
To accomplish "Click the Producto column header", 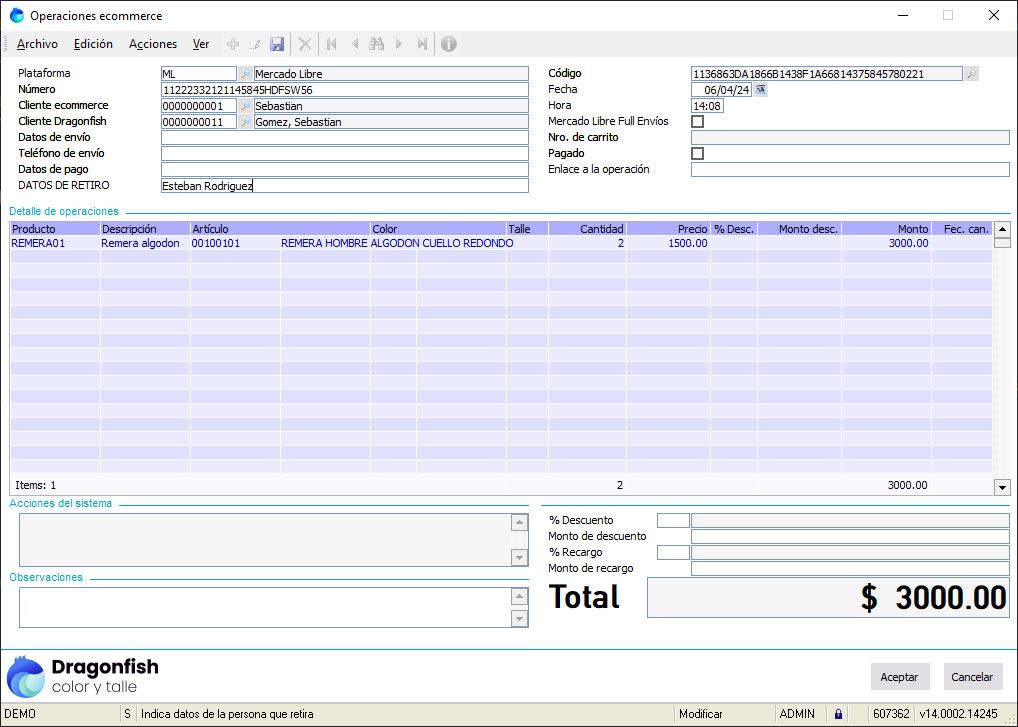I will pos(55,228).
